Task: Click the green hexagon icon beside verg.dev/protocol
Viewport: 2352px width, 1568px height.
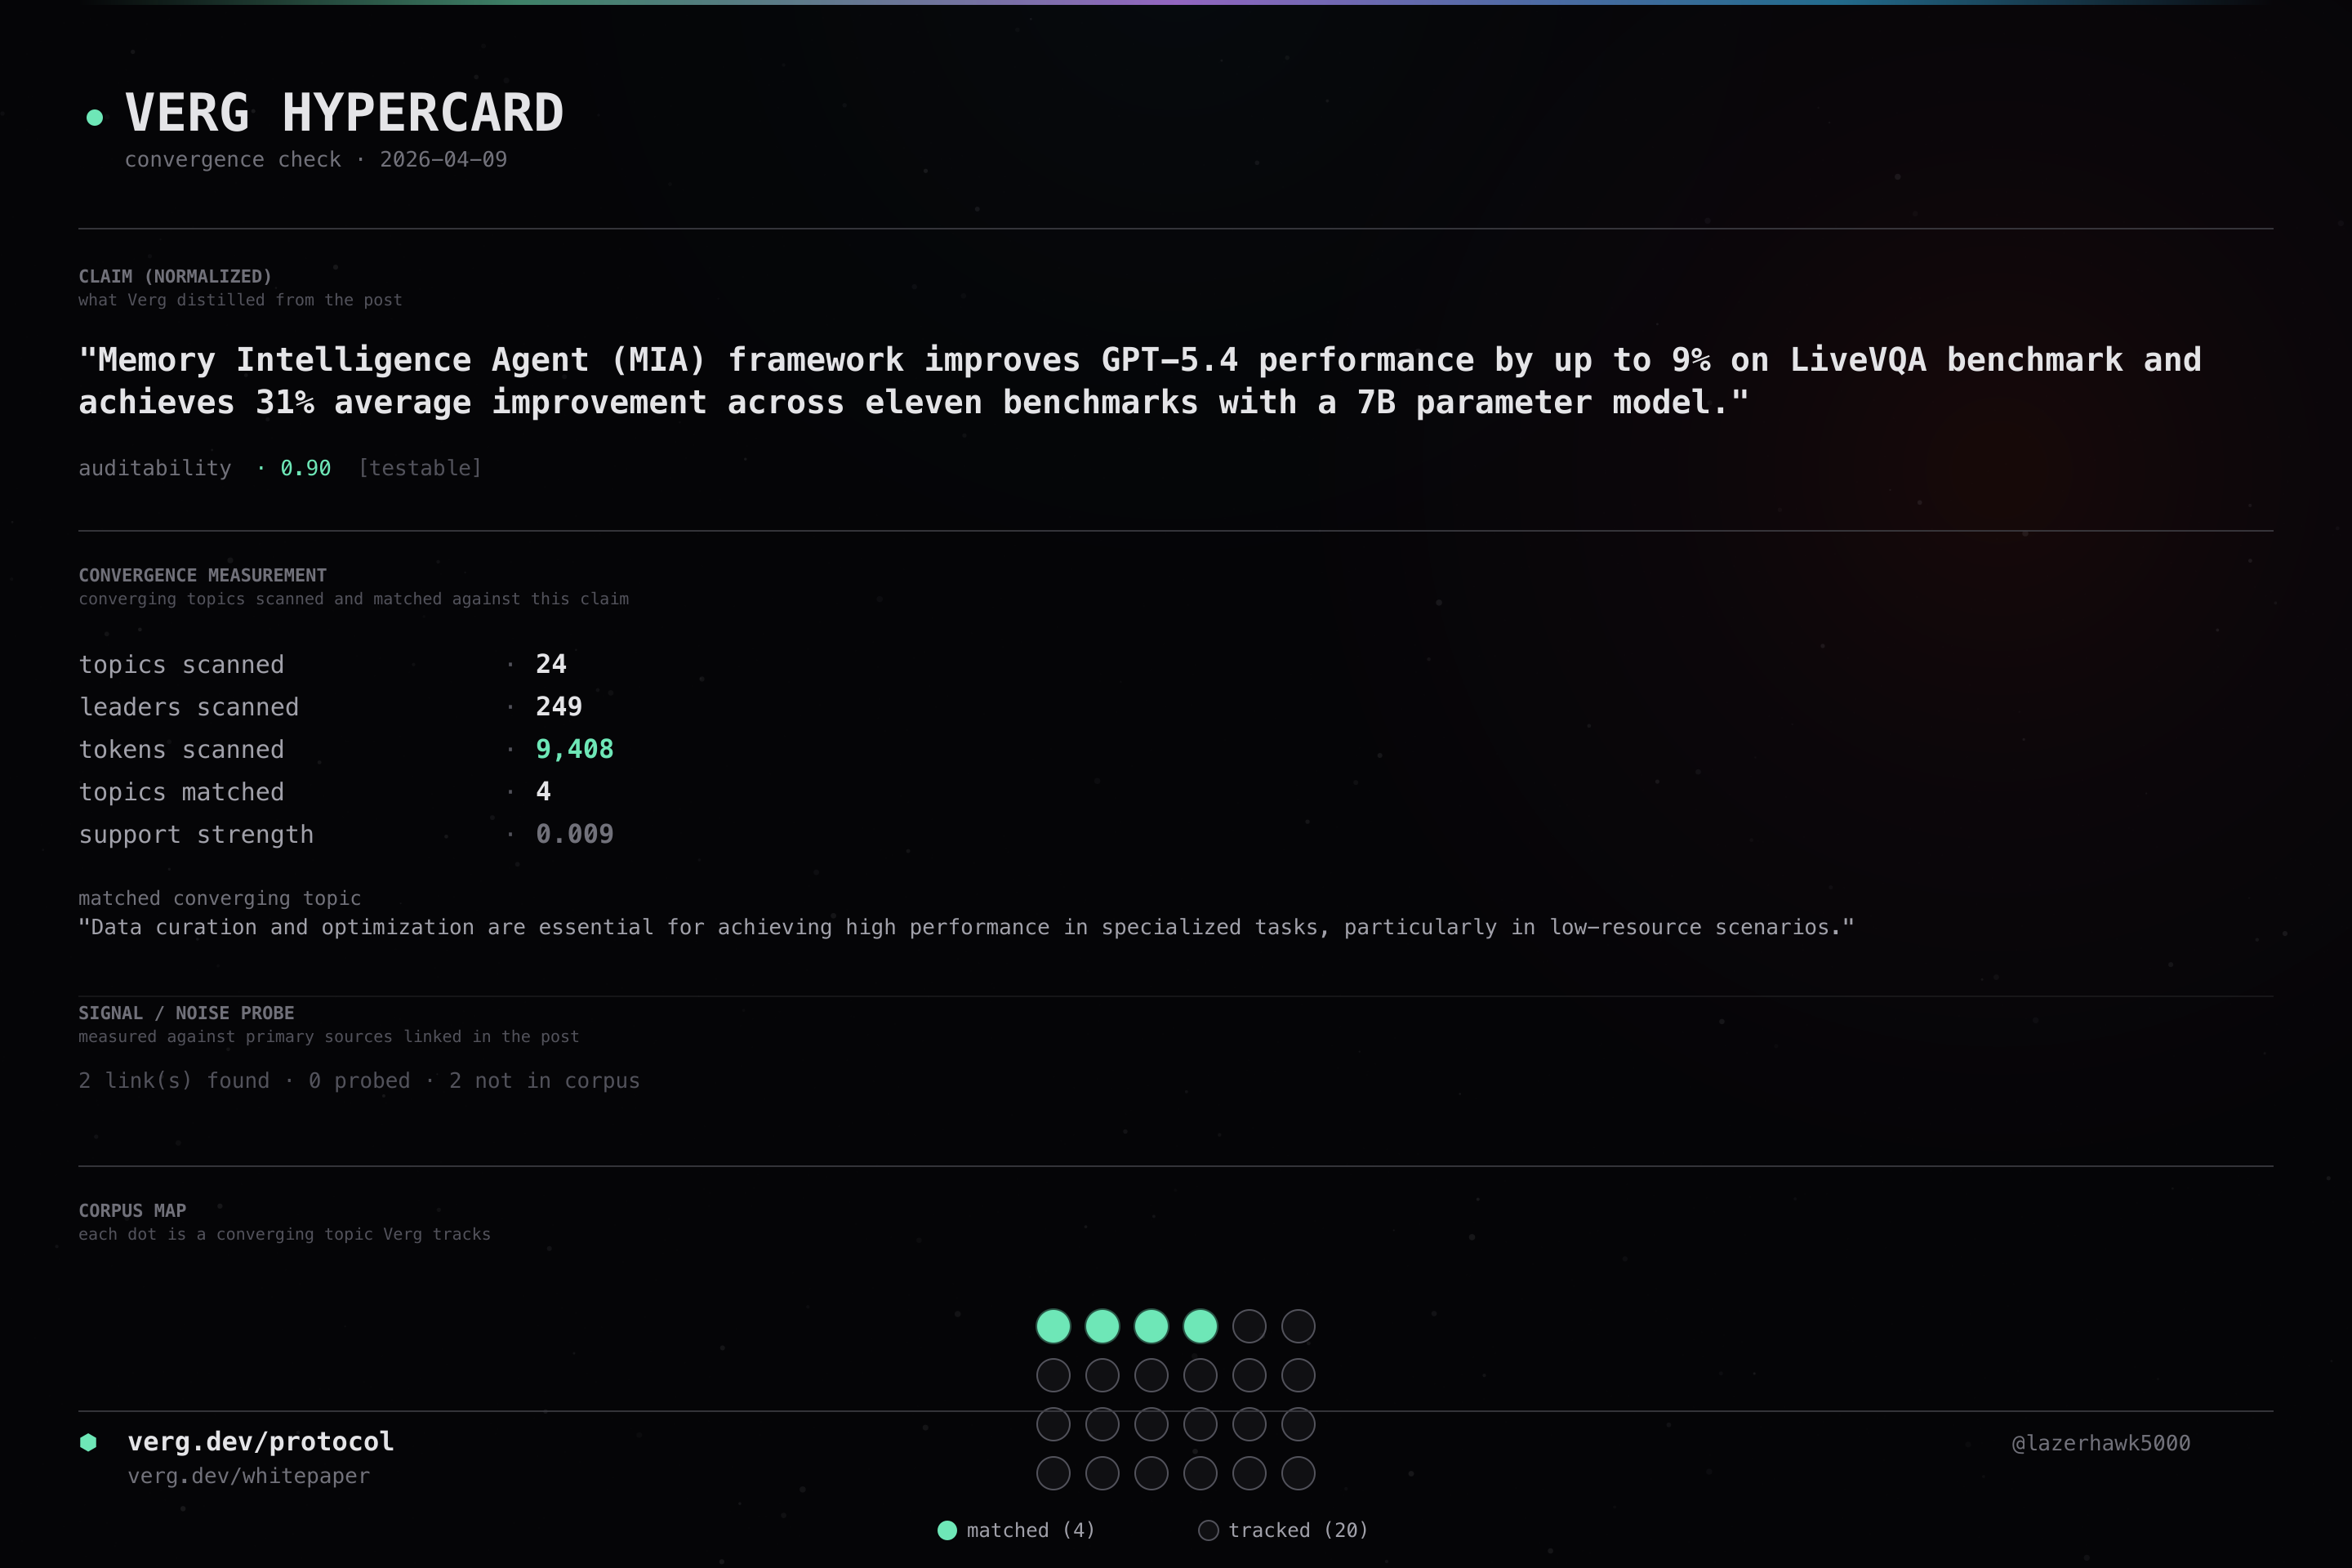Action: [88, 1442]
